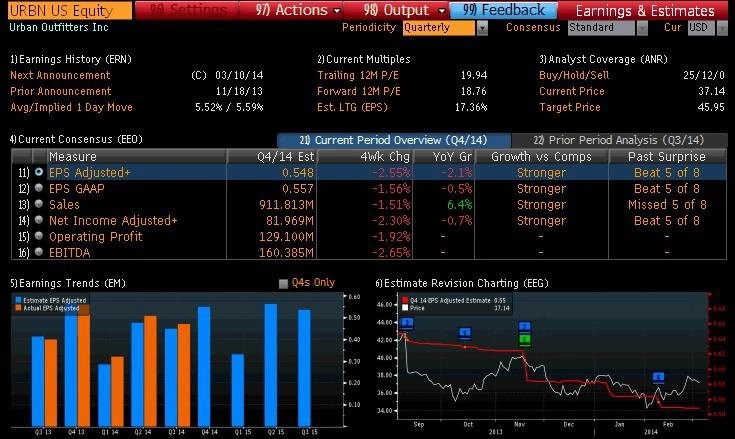Click the EBITDA estimate 160.385M
The height and width of the screenshot is (439, 735).
pos(286,253)
